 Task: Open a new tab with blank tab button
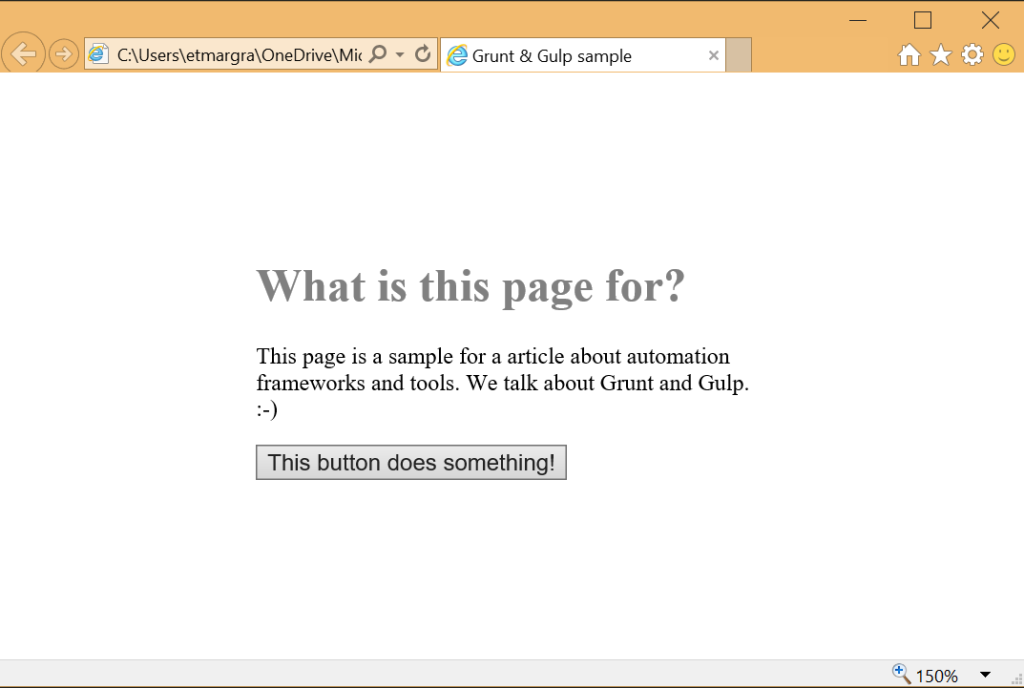(x=738, y=56)
